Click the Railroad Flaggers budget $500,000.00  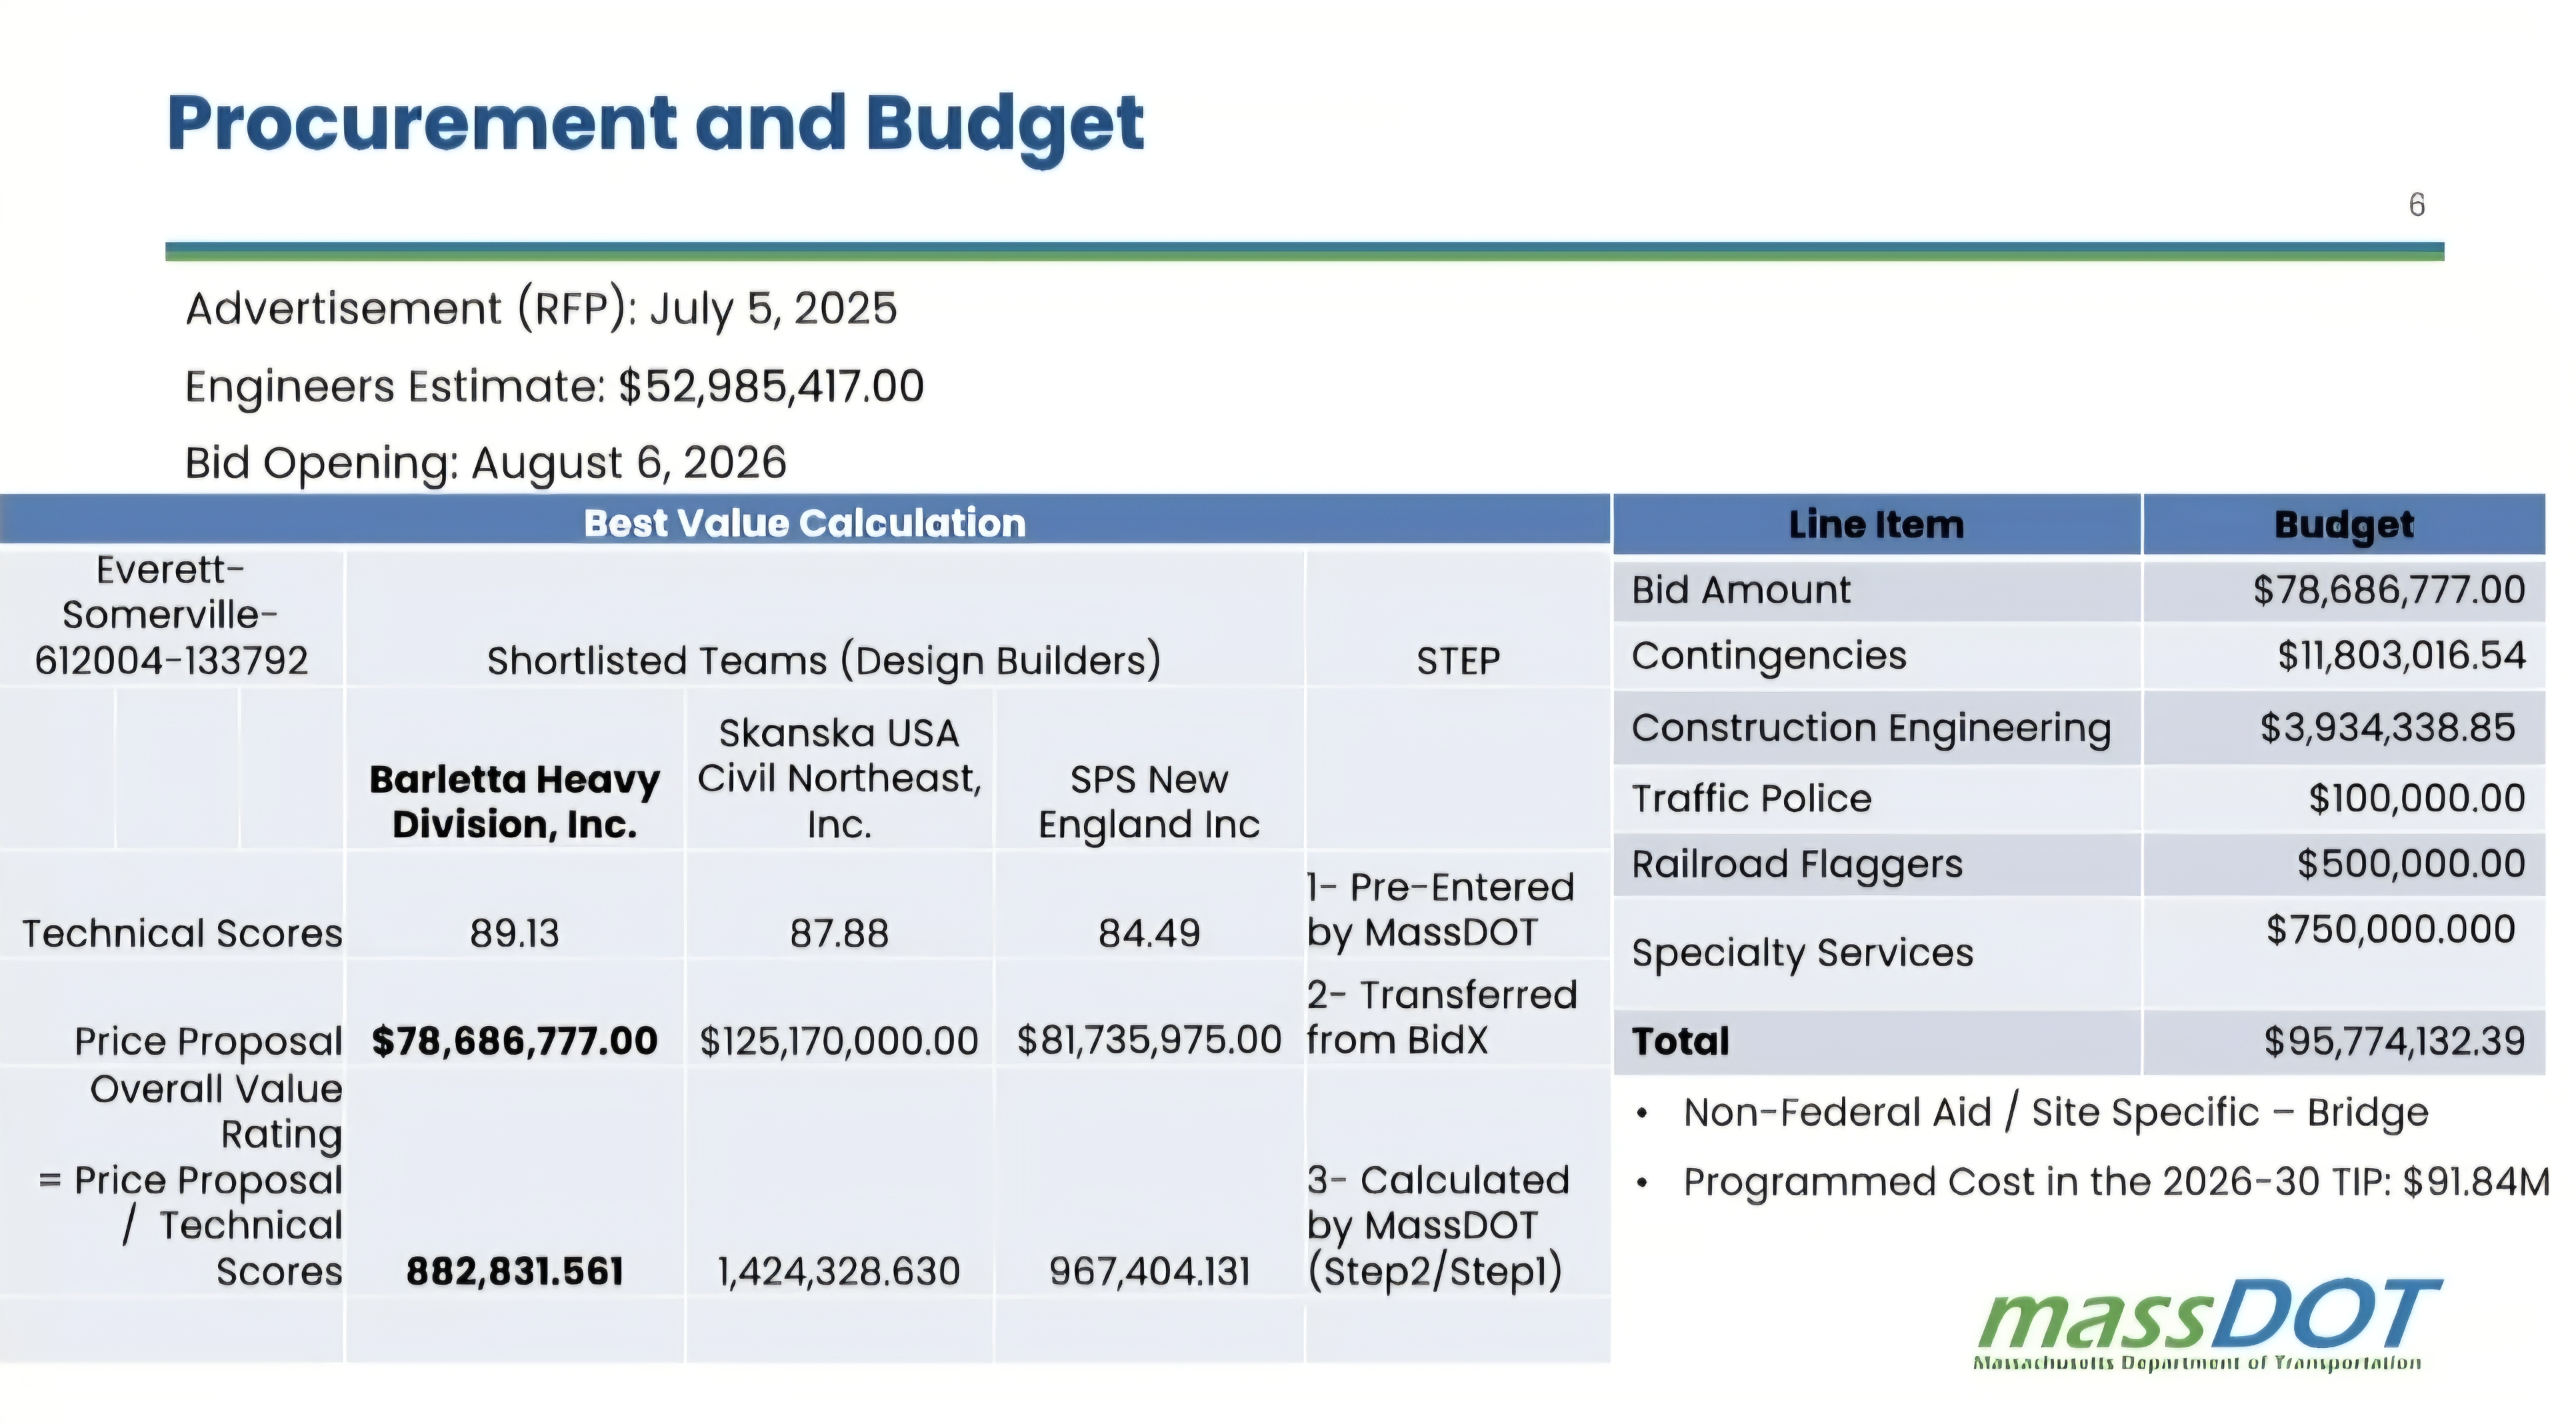pos(2411,864)
